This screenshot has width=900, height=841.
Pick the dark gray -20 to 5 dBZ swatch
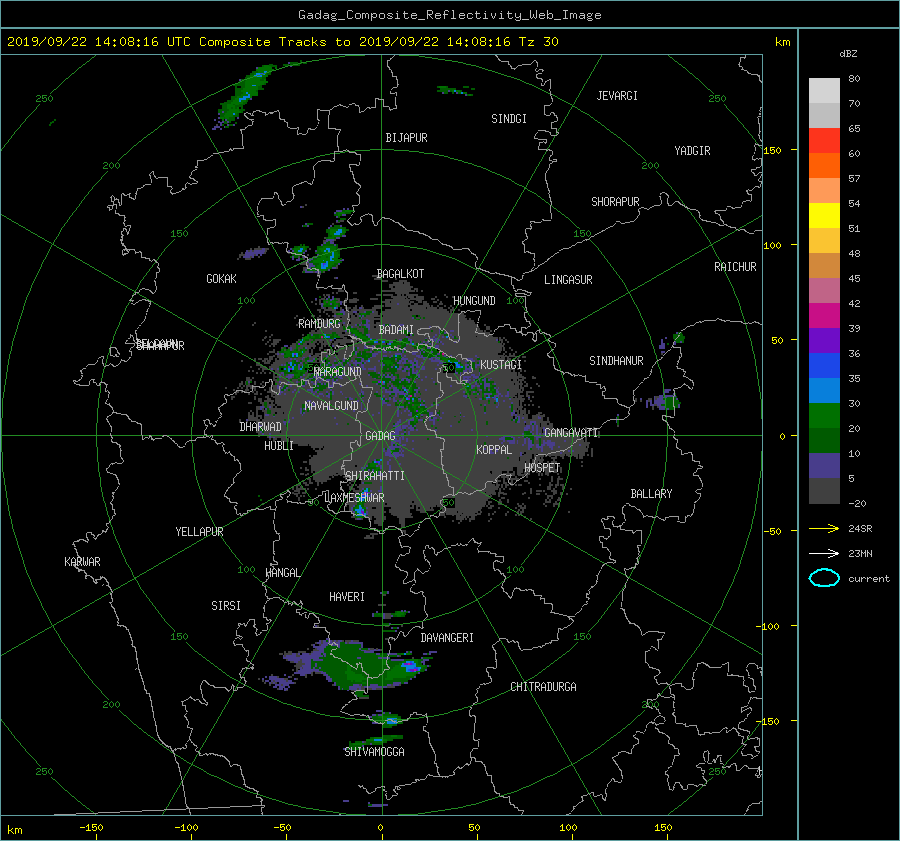pos(824,490)
